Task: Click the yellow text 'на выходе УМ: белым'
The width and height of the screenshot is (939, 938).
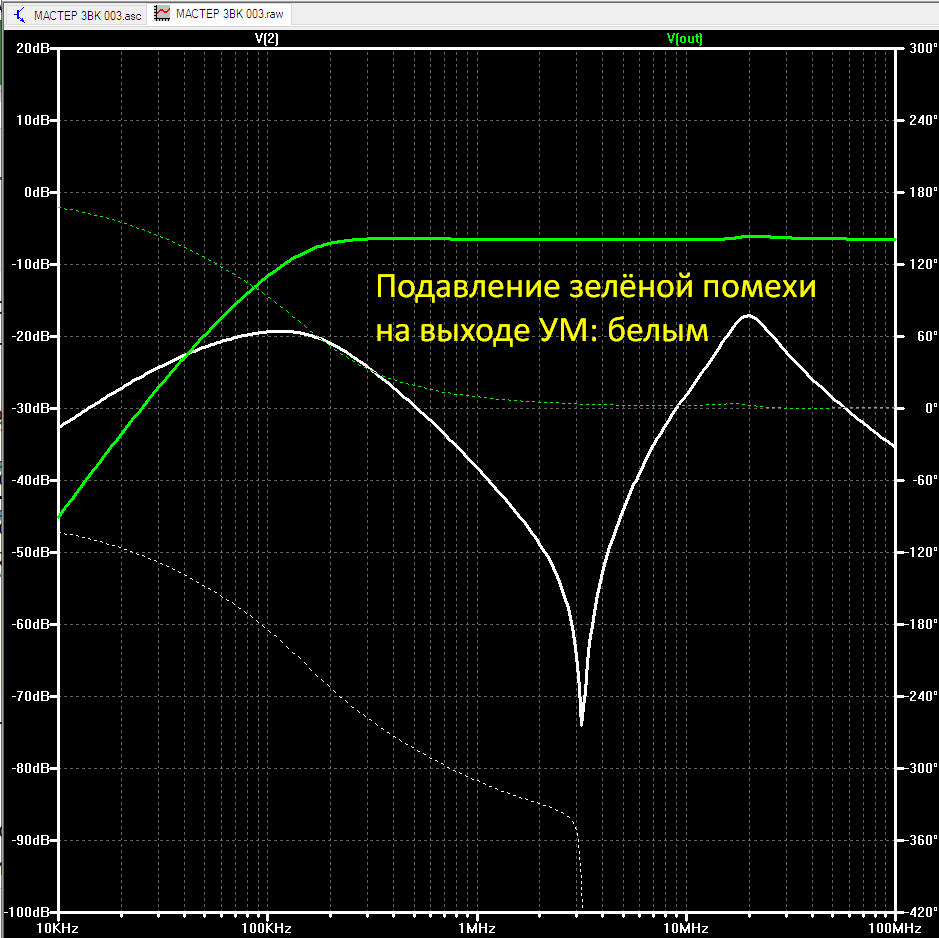Action: (x=542, y=331)
